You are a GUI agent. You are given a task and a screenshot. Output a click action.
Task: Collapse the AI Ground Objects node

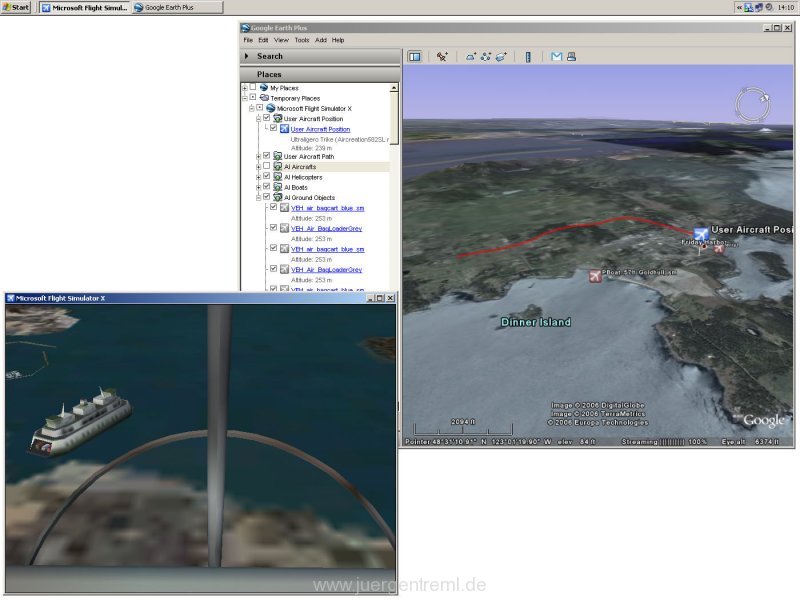coord(258,197)
